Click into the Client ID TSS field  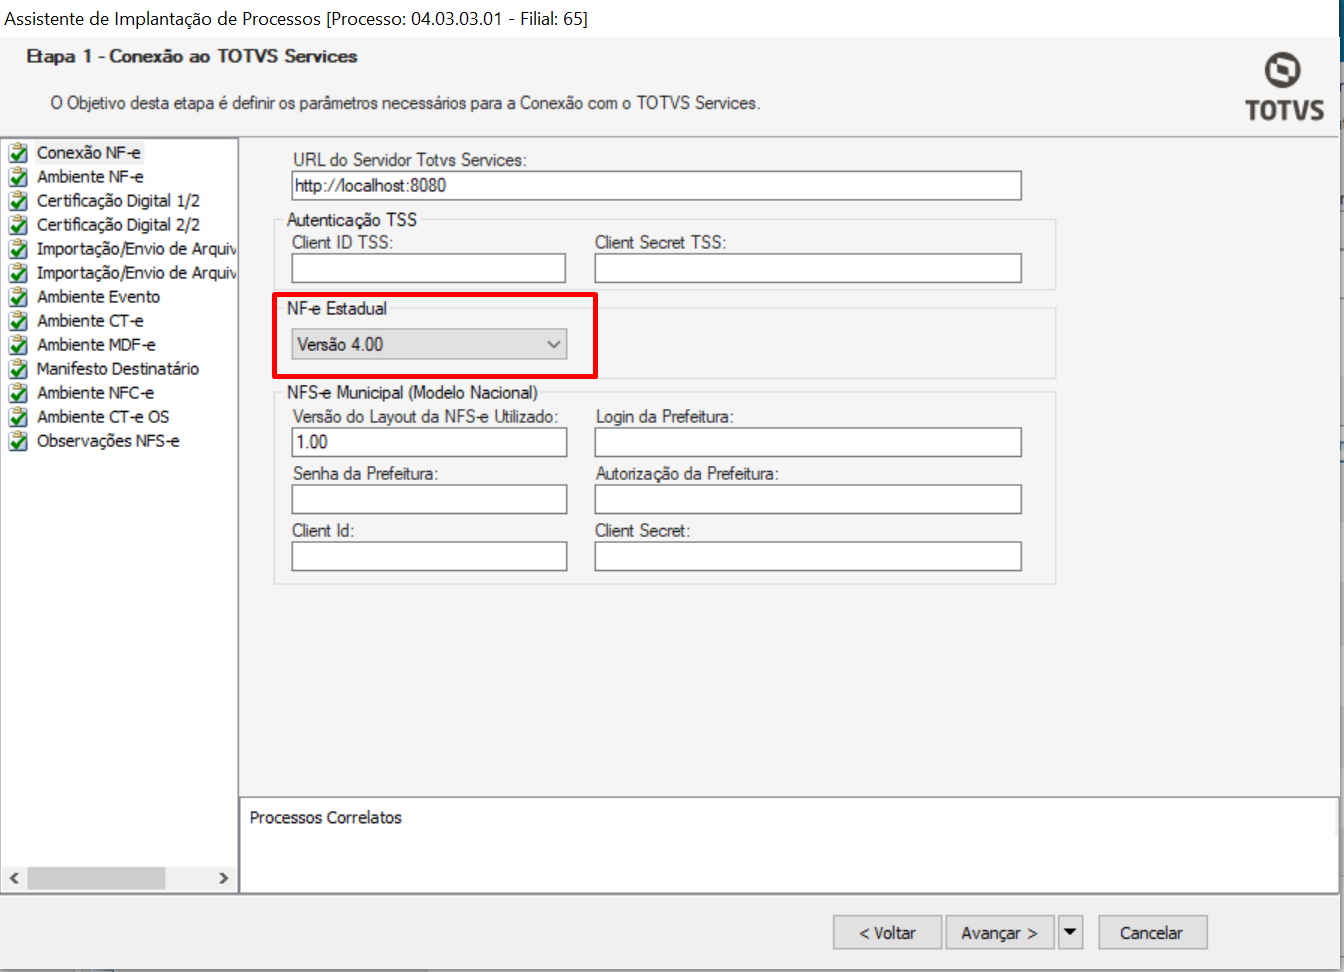pos(429,268)
